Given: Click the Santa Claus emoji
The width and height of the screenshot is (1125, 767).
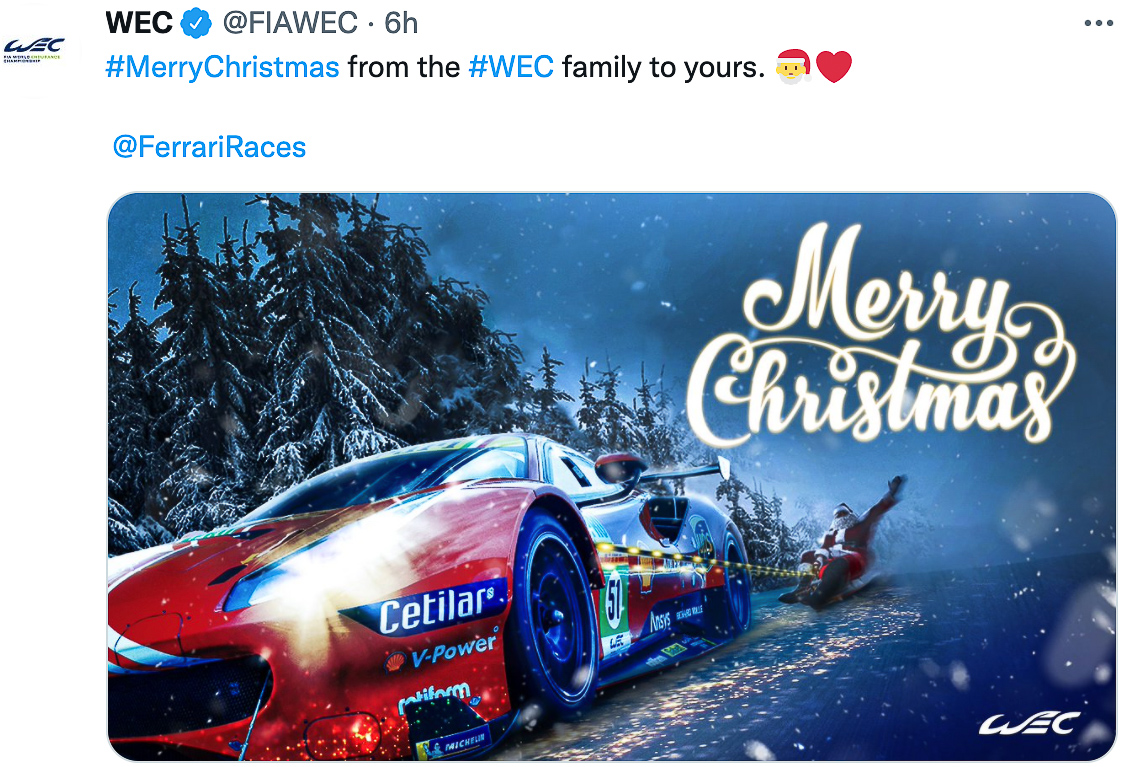Looking at the screenshot, I should pos(793,67).
